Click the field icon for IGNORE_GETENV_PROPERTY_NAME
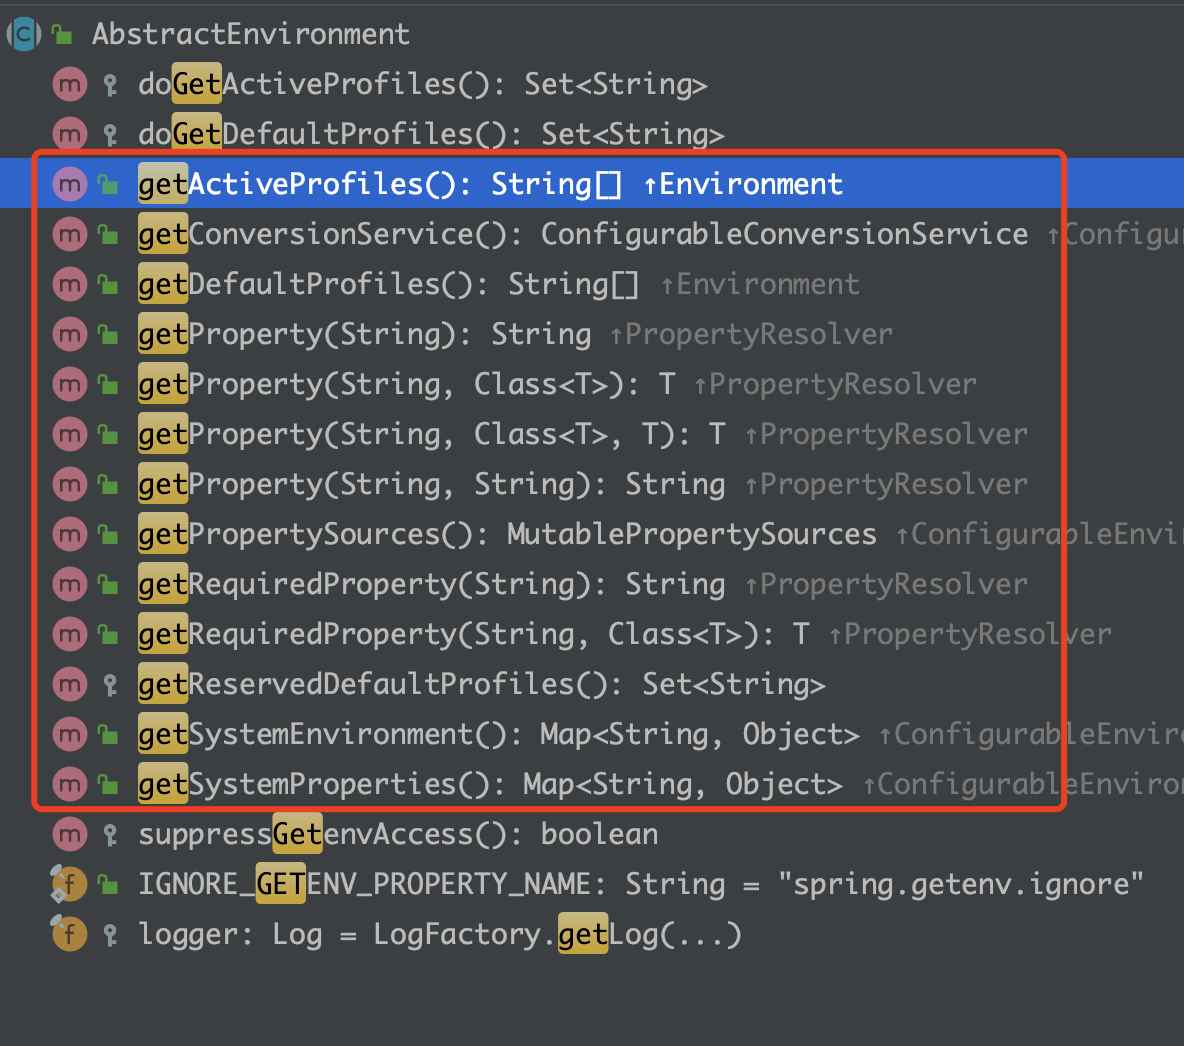 (69, 884)
